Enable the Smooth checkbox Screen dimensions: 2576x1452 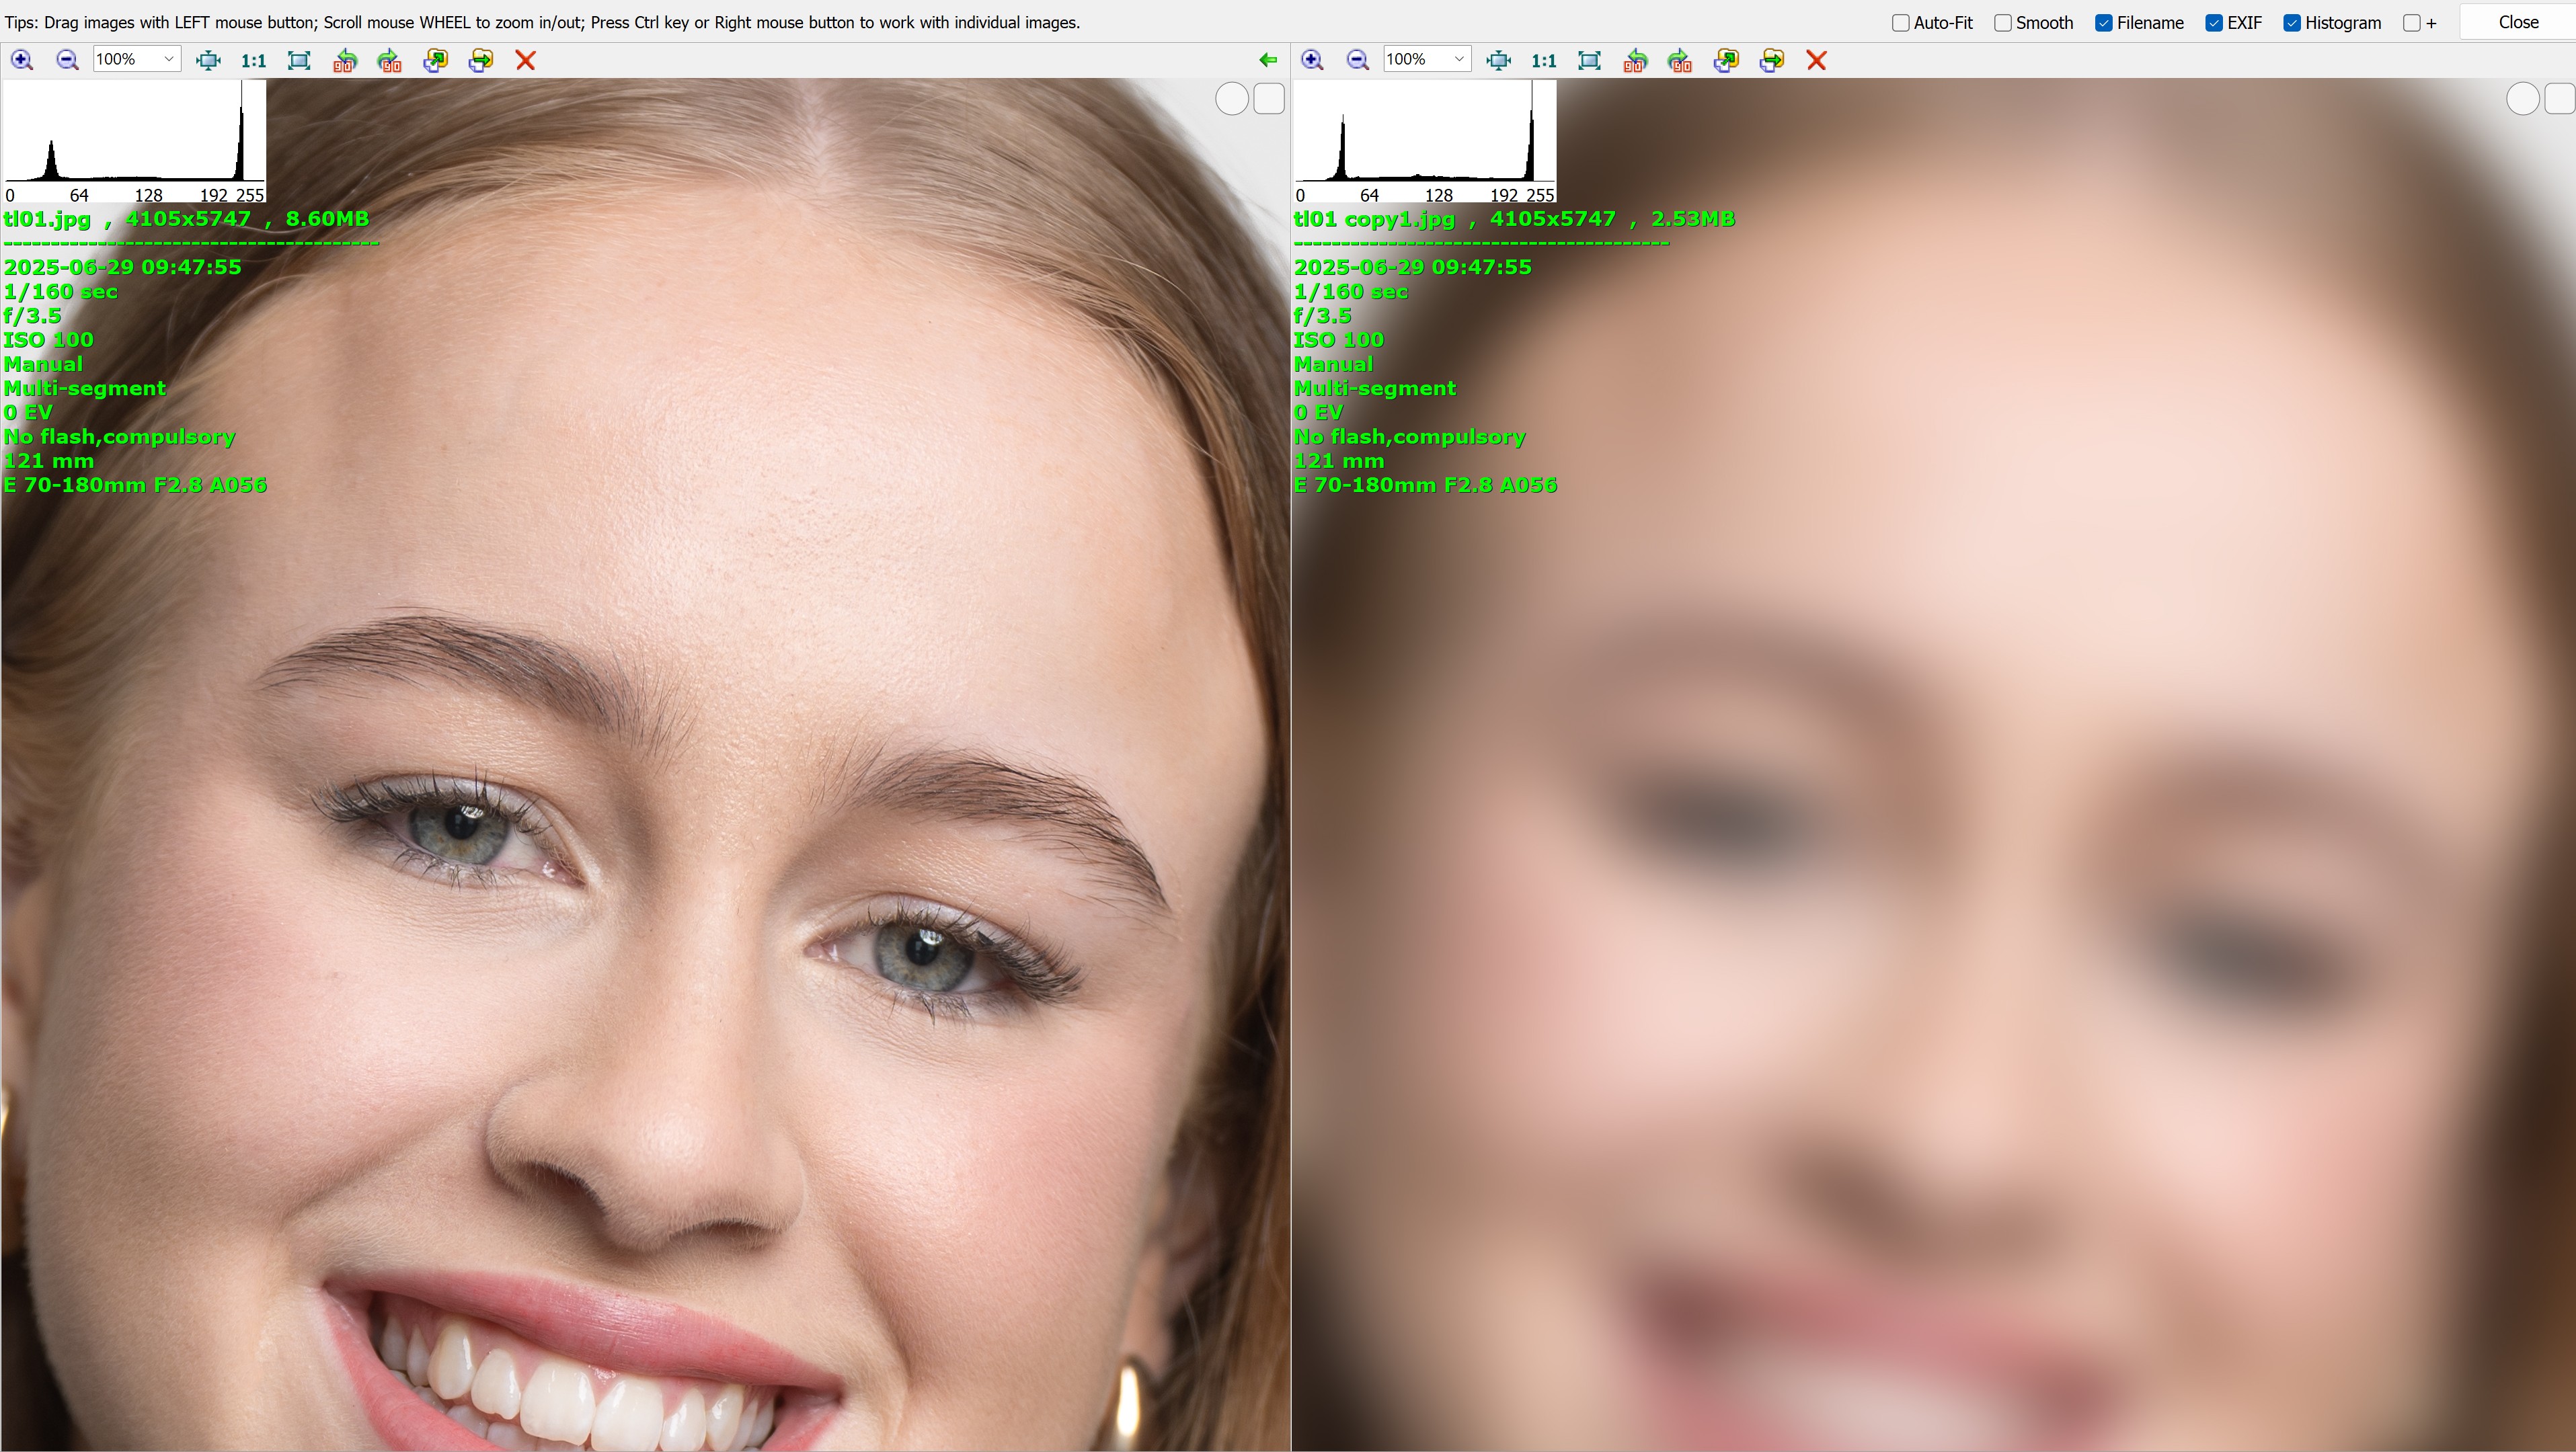tap(2003, 23)
